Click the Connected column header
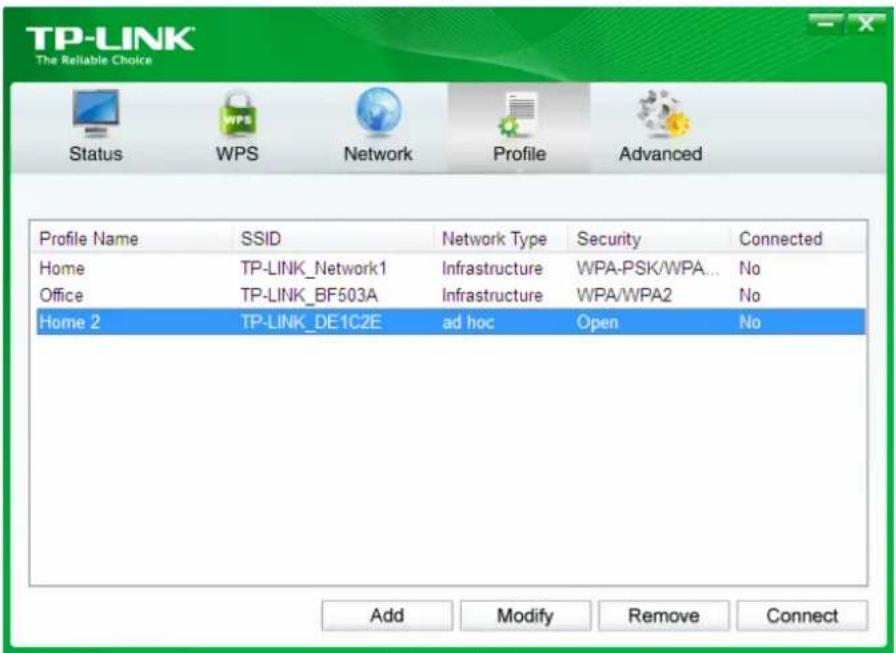Screen dimensions: 896x653 click(x=781, y=239)
